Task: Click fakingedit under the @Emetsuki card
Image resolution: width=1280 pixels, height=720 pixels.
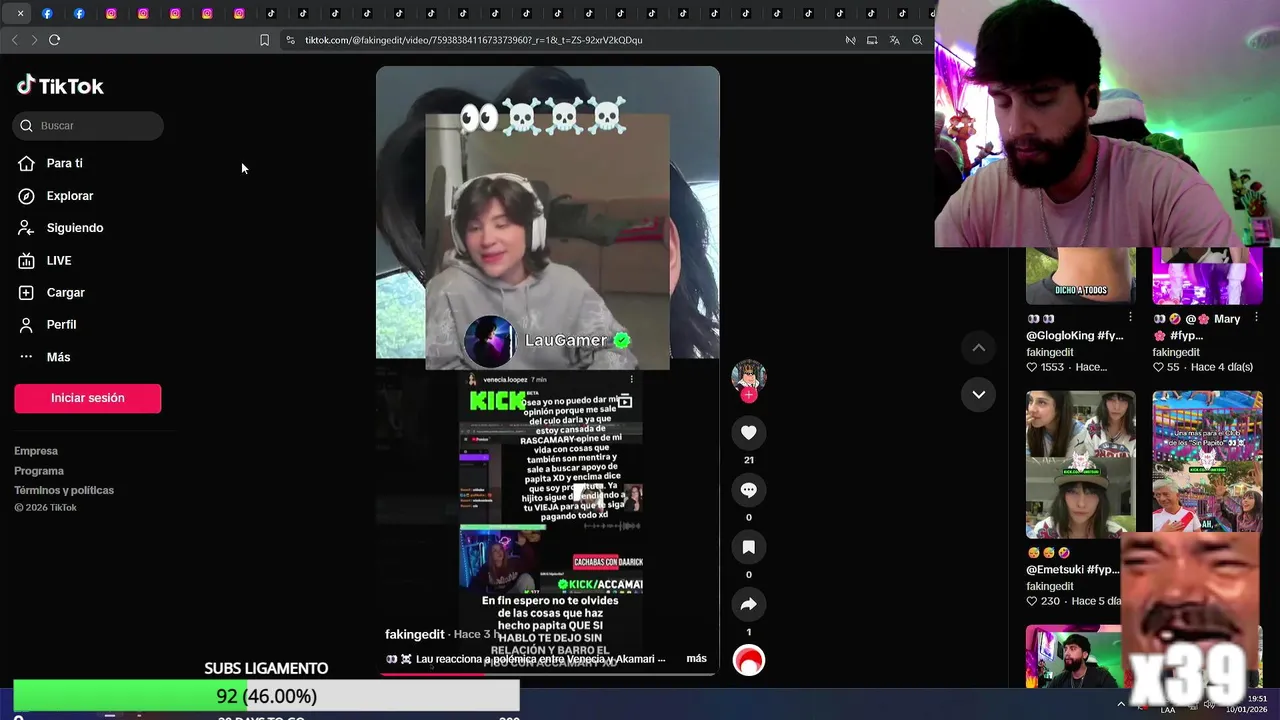Action: [x=1049, y=586]
